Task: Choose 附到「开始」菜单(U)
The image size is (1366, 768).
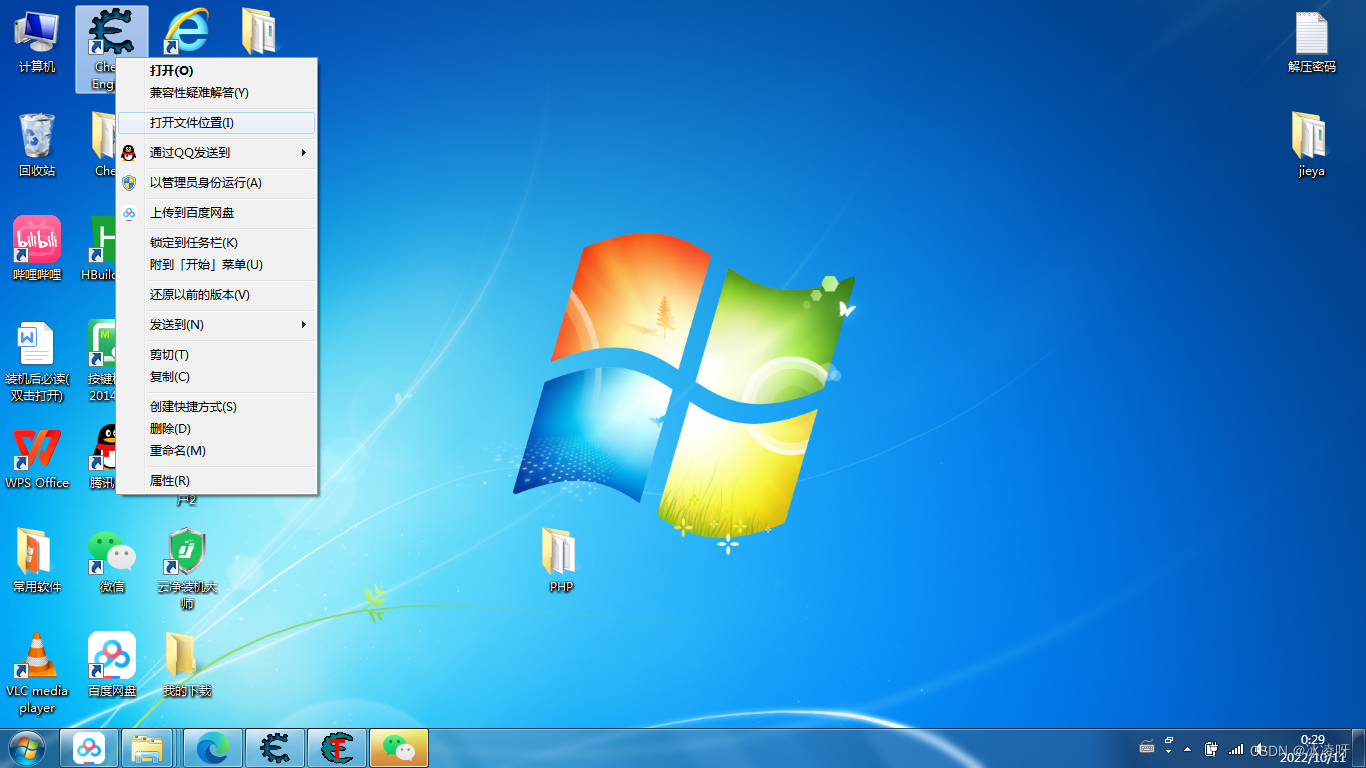Action: click(217, 265)
